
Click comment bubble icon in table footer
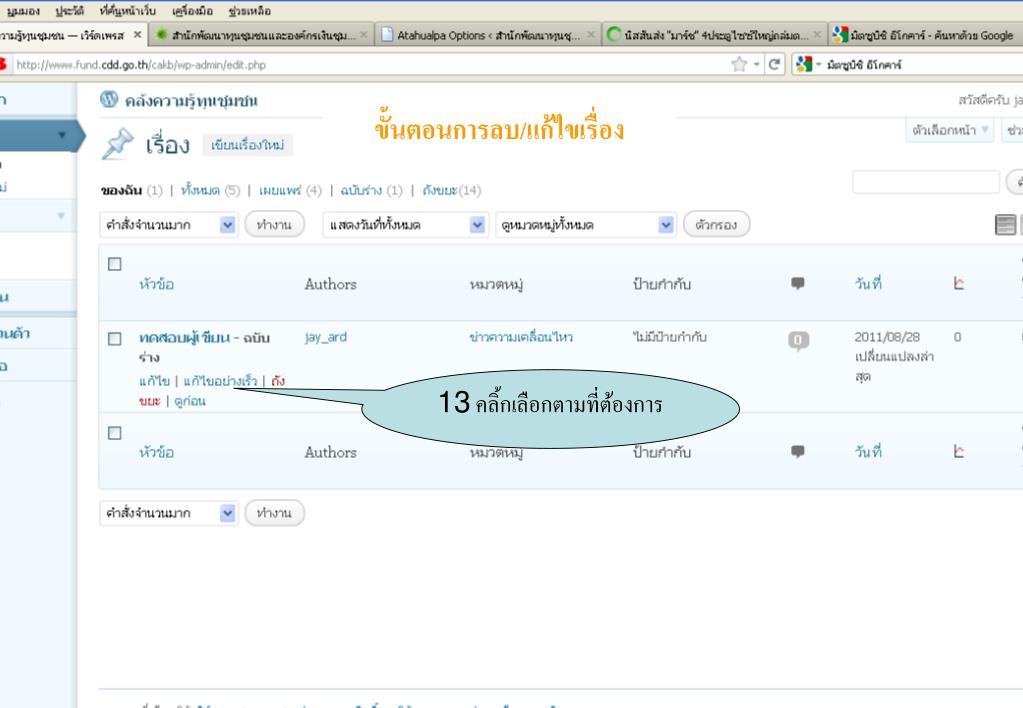[x=797, y=452]
